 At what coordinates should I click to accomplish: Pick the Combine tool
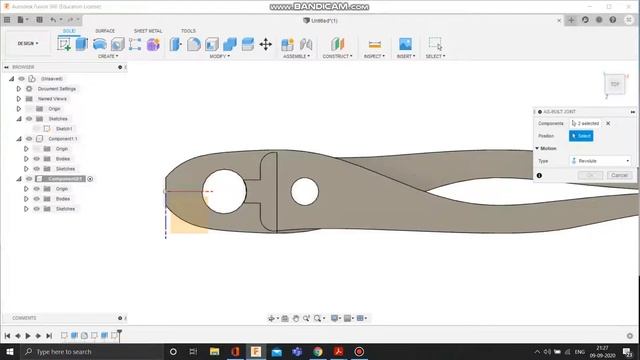230,44
